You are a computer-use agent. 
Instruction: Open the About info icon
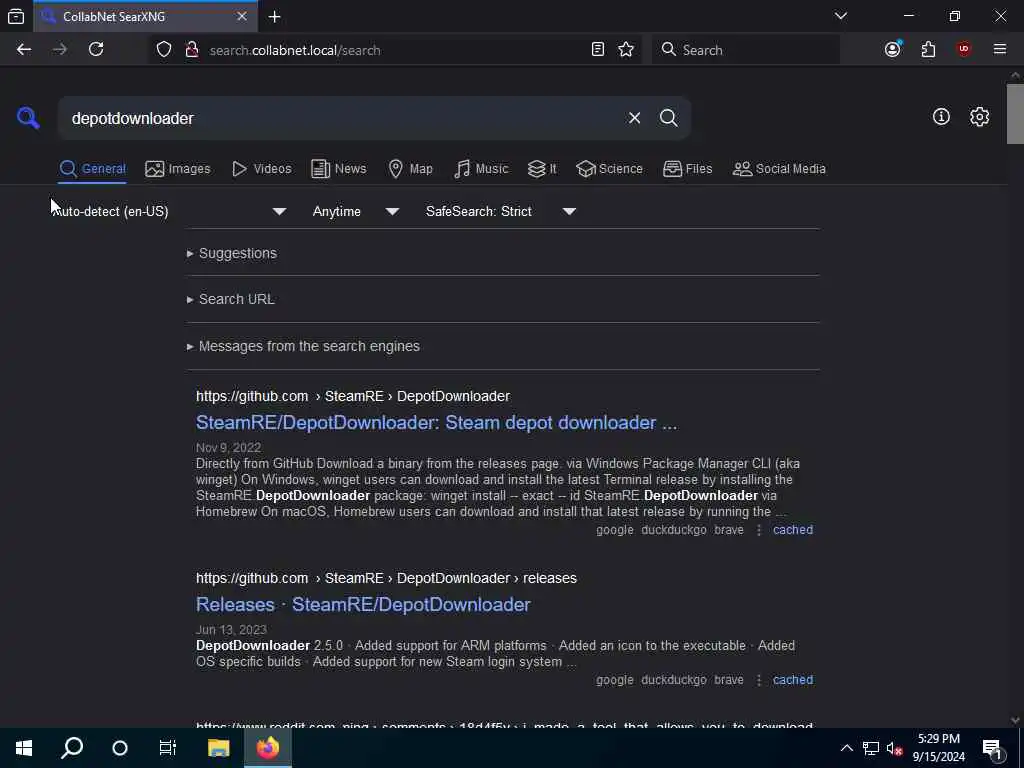pyautogui.click(x=941, y=117)
